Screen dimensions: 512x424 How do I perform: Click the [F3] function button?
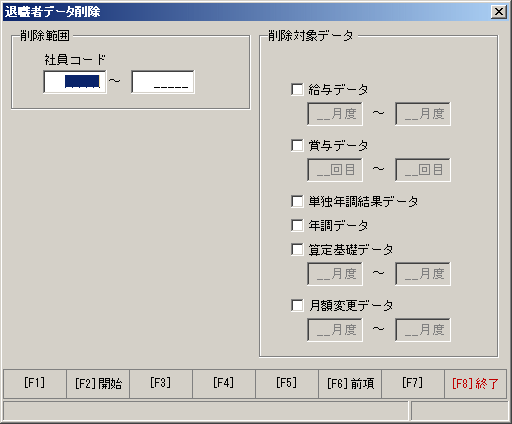[x=161, y=384]
